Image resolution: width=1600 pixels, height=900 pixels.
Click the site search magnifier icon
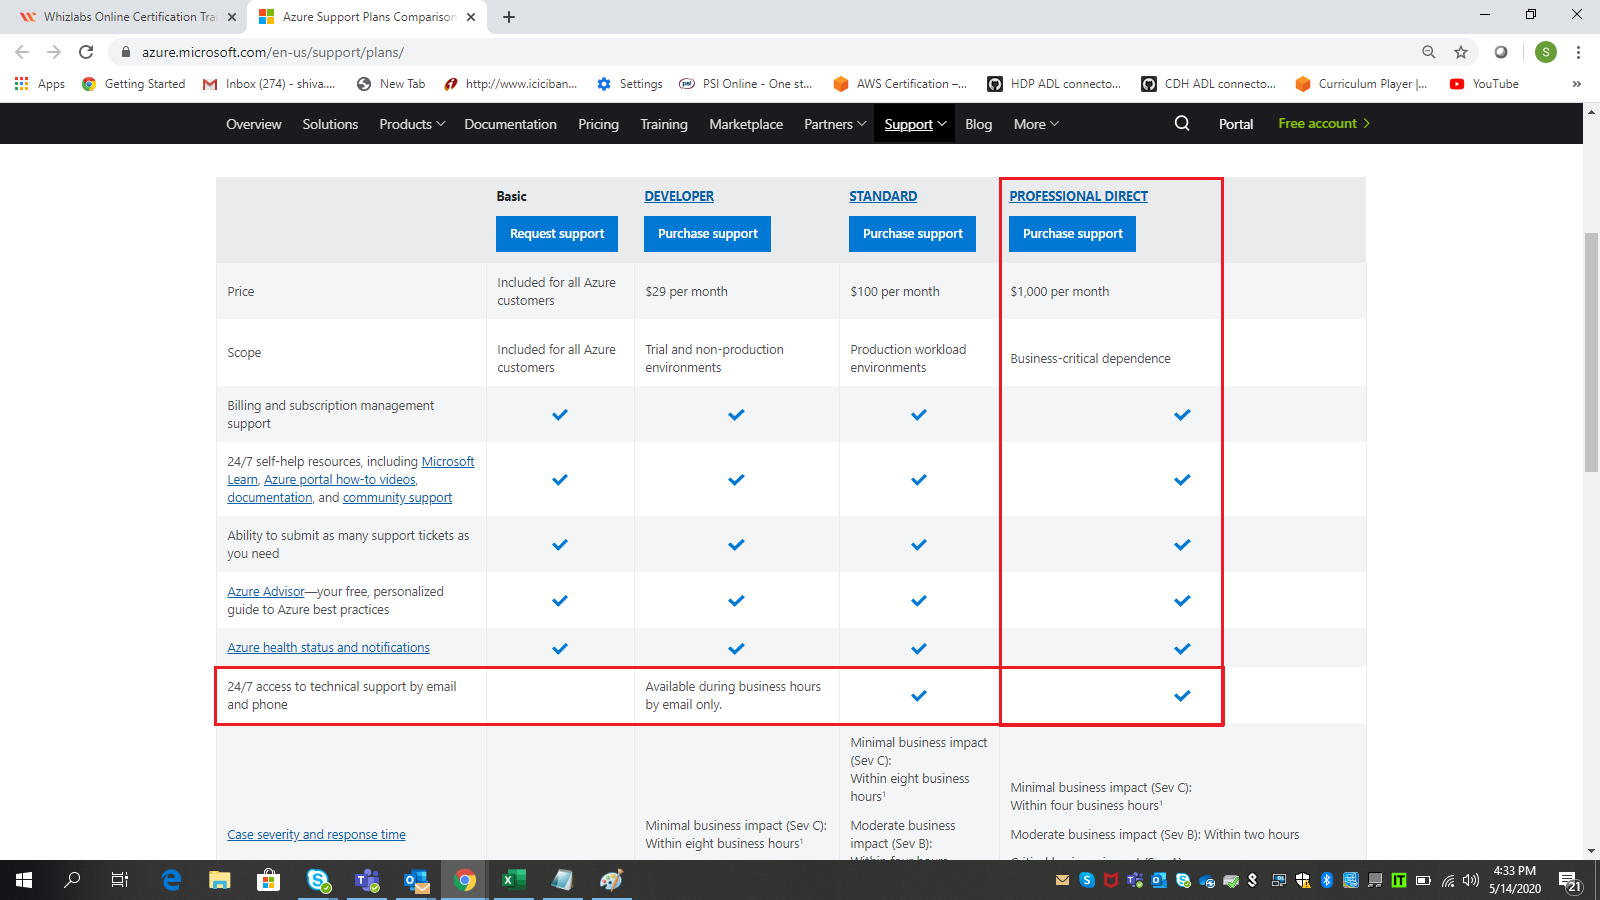tap(1182, 123)
